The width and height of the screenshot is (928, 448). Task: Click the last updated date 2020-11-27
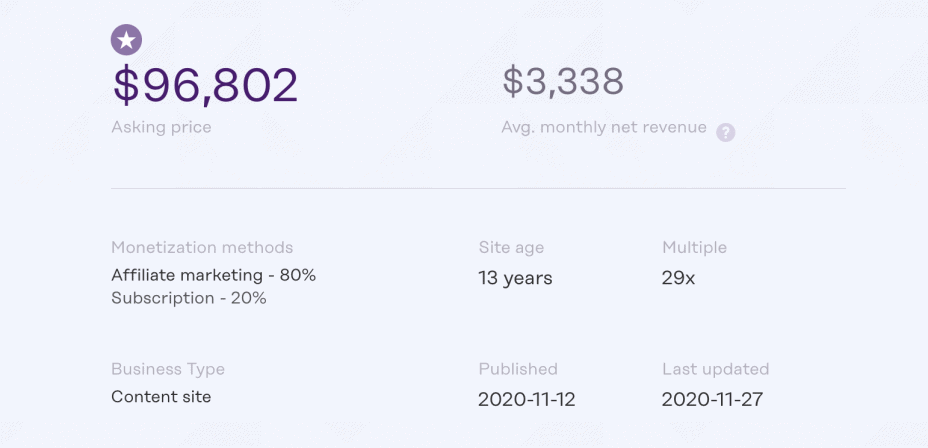(712, 400)
